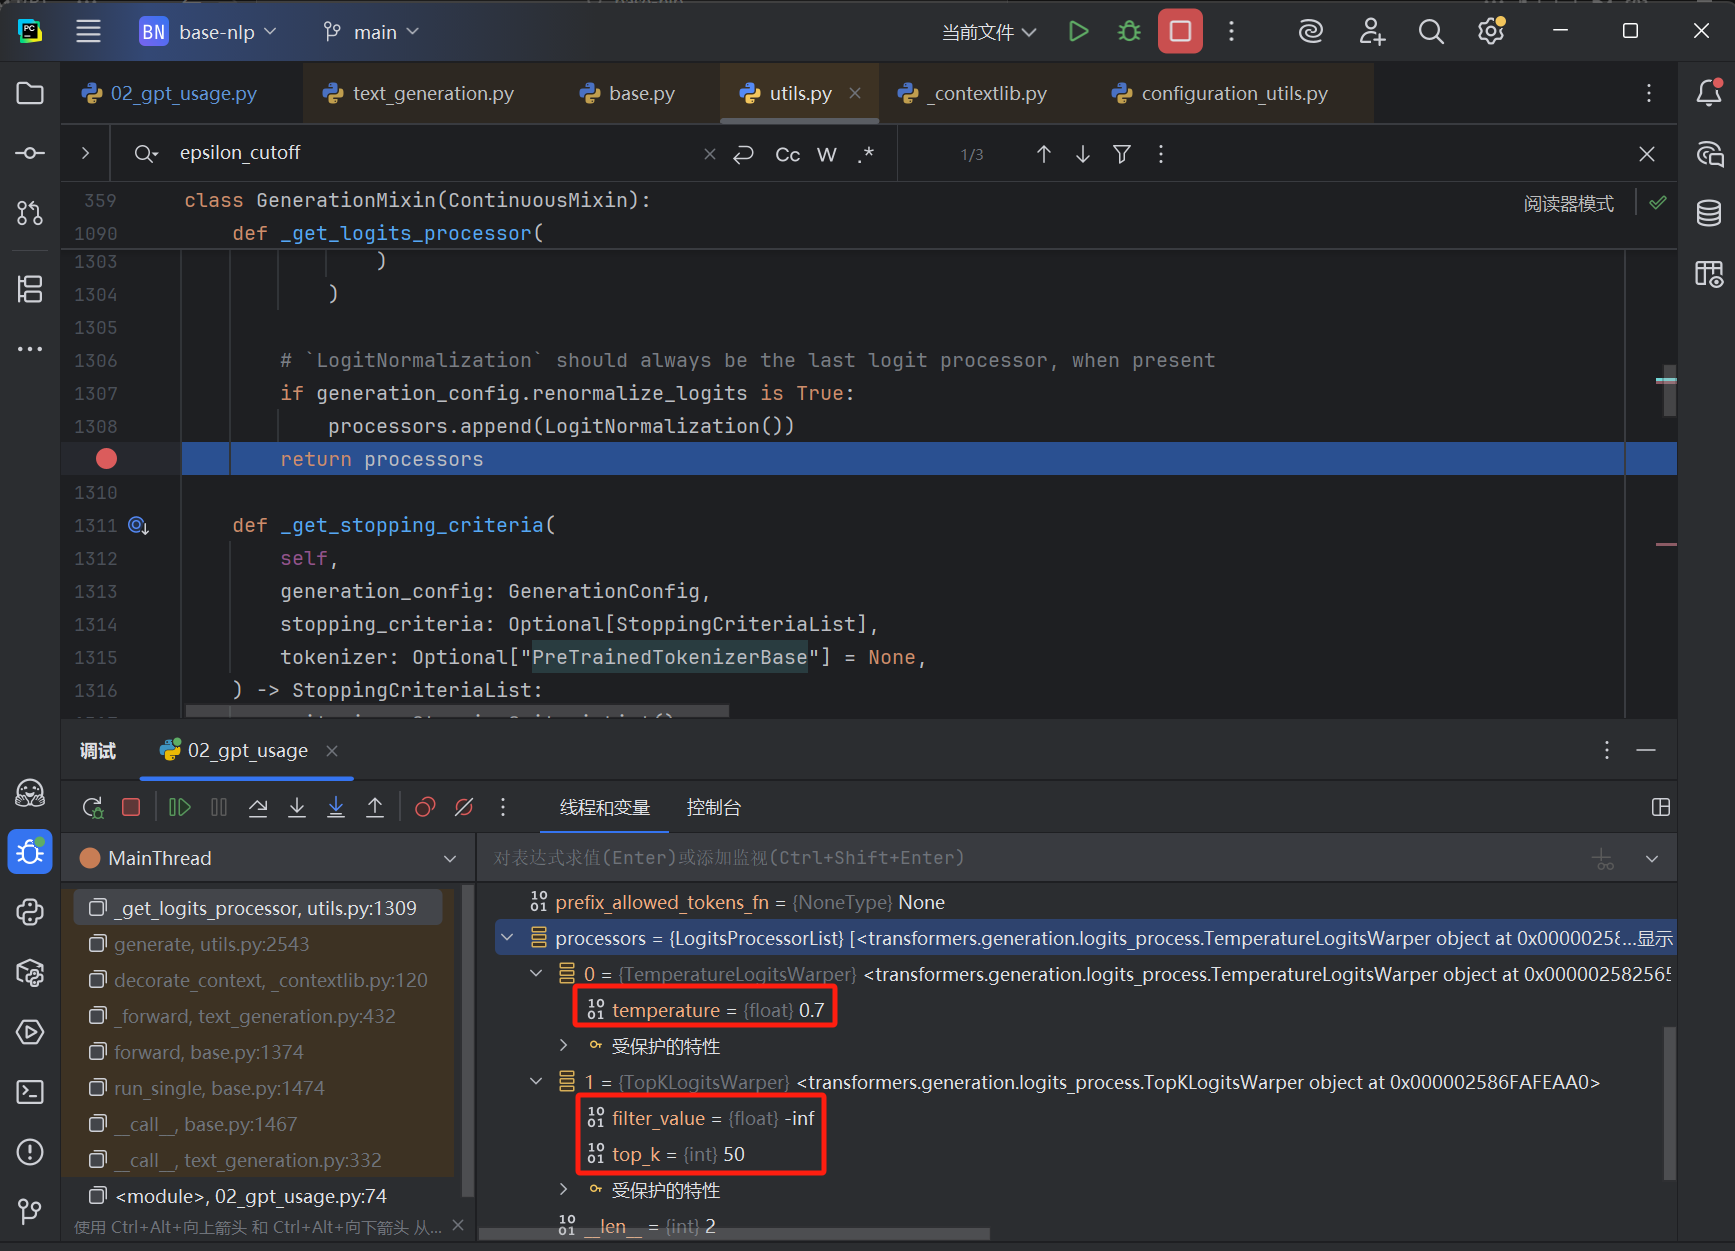Click the Rerun debug session icon
The height and width of the screenshot is (1251, 1735).
[x=93, y=807]
